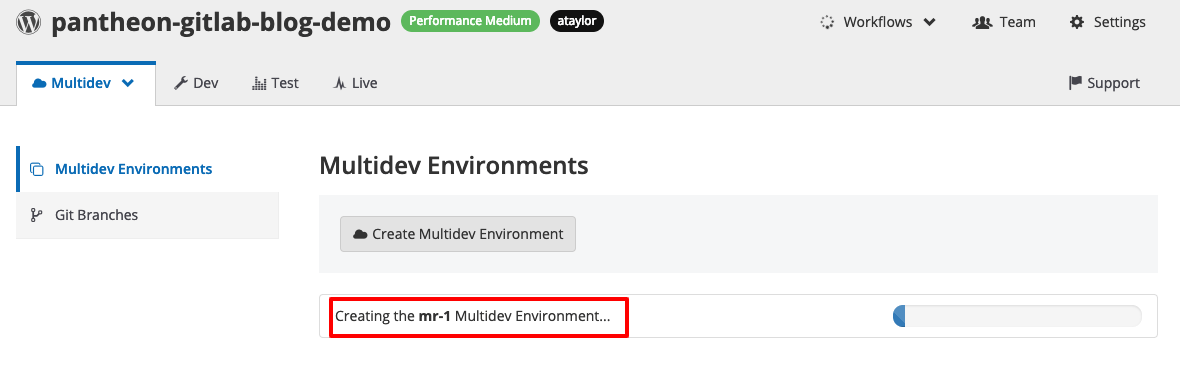Viewport: 1180px width, 368px height.
Task: Switch to the Test tab
Action: click(275, 83)
